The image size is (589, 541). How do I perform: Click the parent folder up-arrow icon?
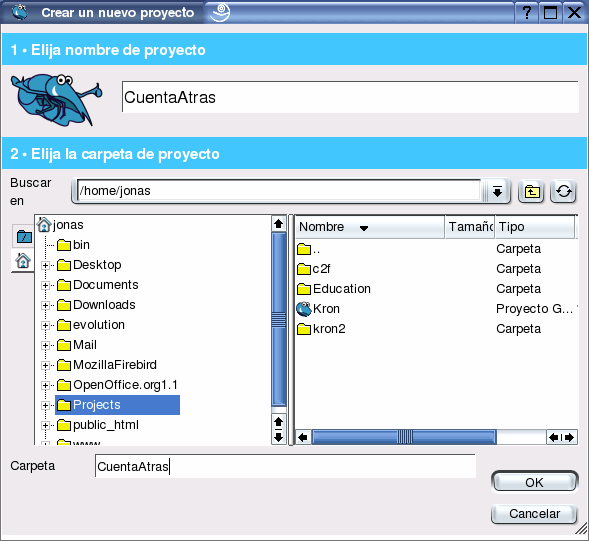tap(531, 192)
